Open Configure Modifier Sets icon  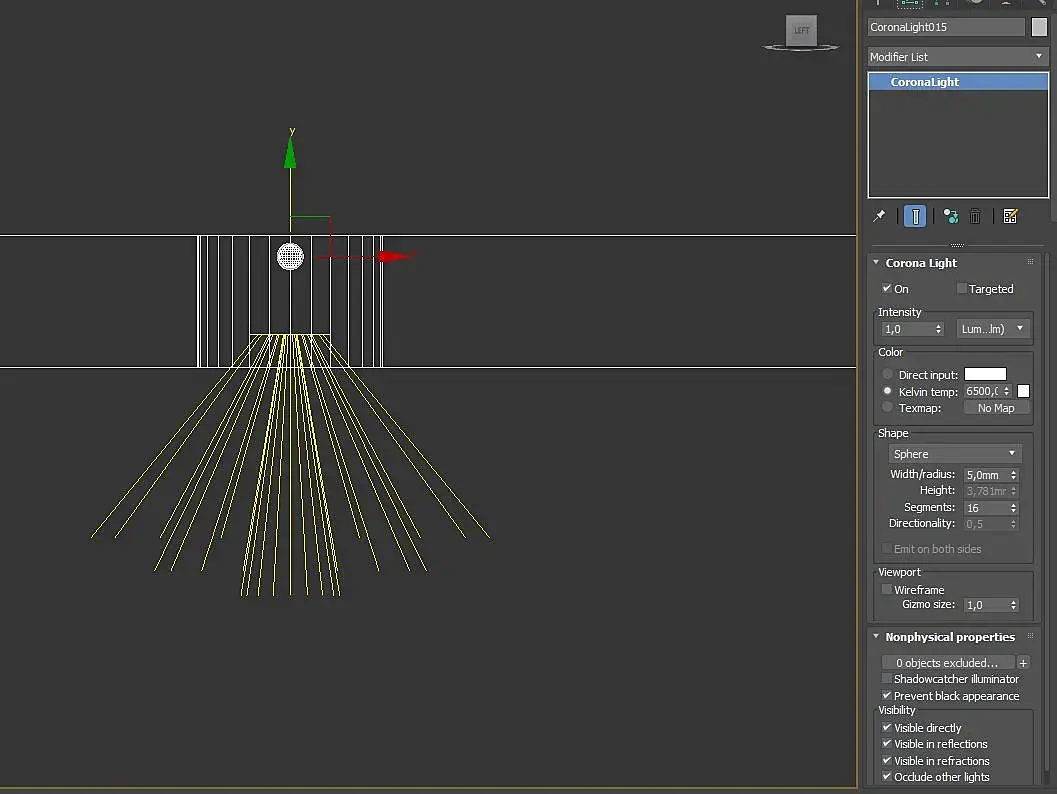(x=1010, y=216)
